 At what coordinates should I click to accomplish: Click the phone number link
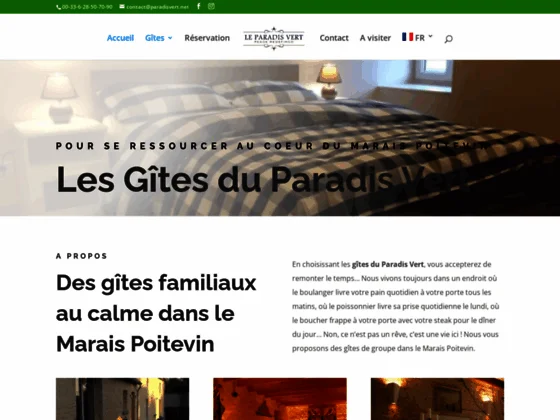coord(87,7)
